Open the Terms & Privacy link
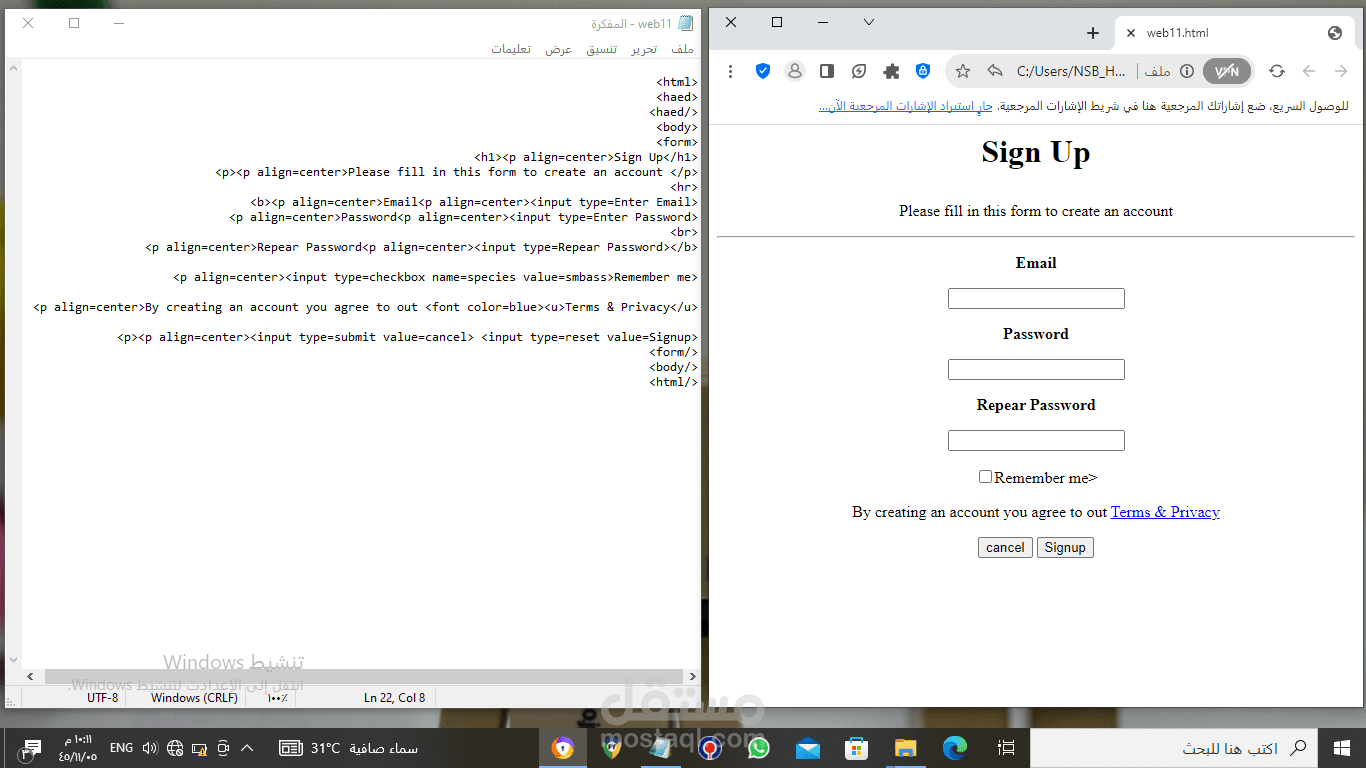The image size is (1366, 768). point(1165,512)
